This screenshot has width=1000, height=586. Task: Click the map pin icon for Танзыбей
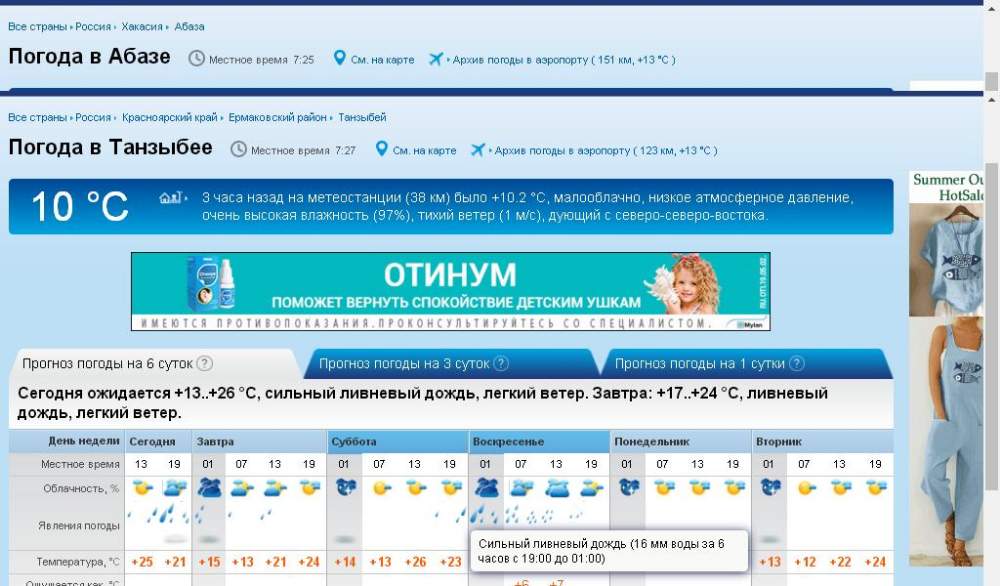click(381, 149)
